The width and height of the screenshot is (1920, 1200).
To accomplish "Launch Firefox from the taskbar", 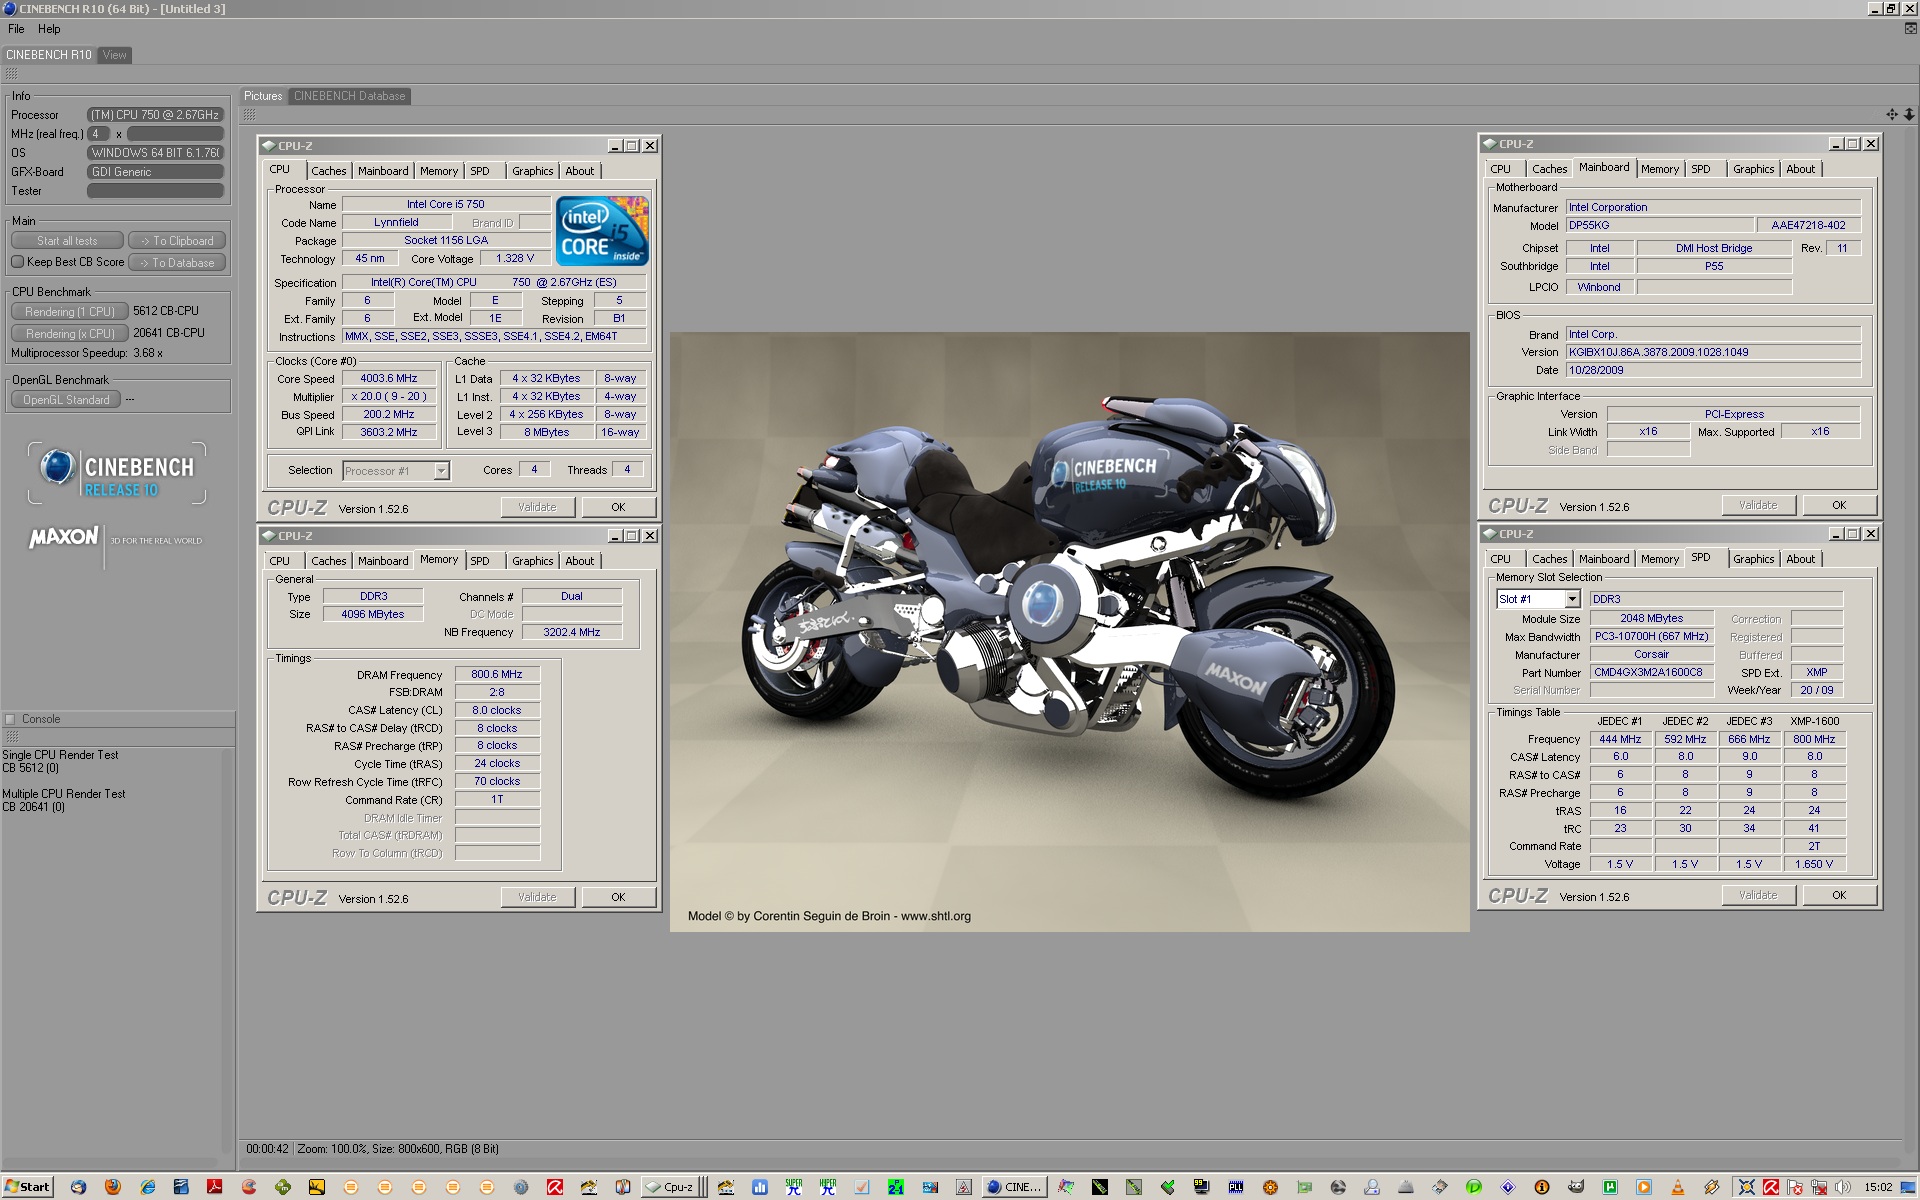I will 112,1187.
